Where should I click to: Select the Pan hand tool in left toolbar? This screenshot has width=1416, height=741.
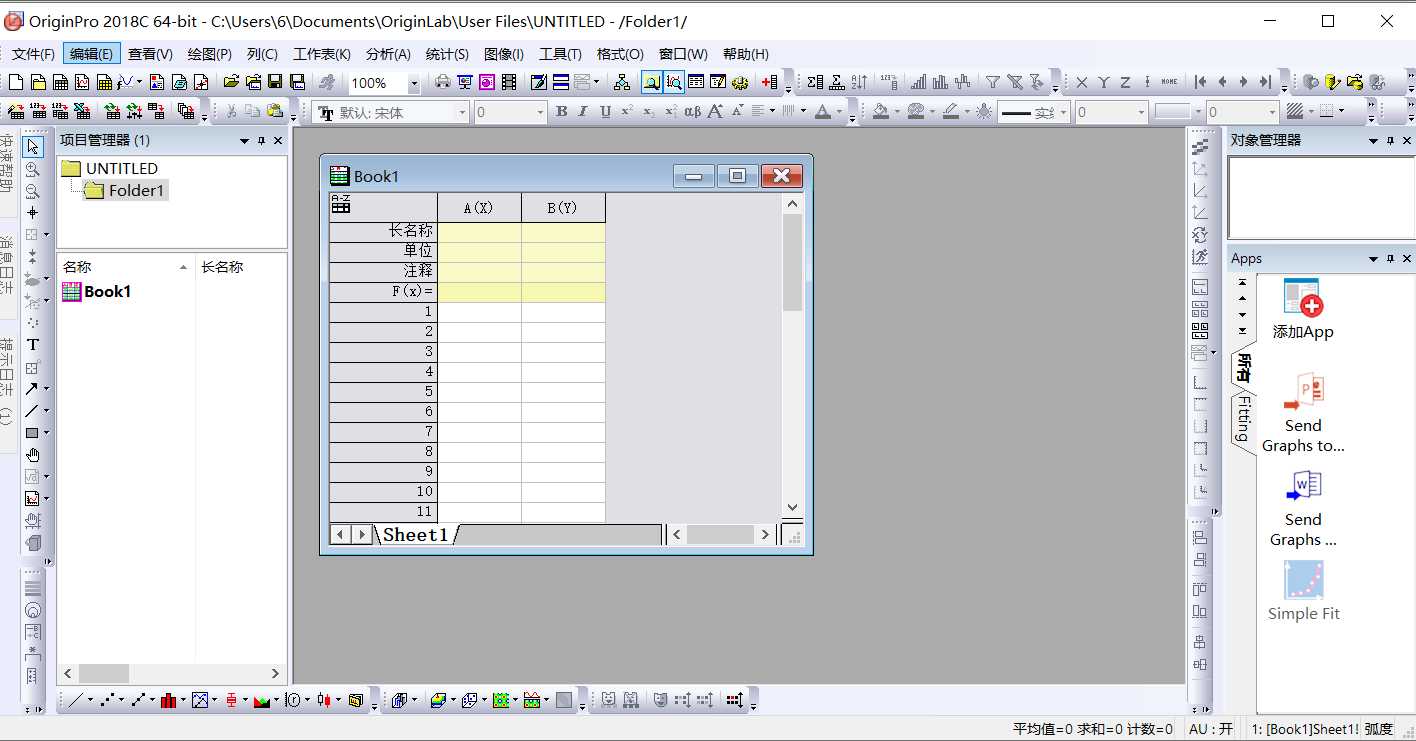click(33, 455)
